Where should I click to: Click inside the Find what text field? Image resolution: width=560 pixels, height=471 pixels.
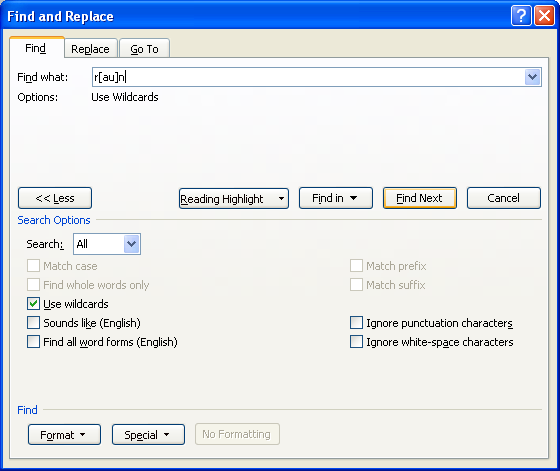click(308, 77)
